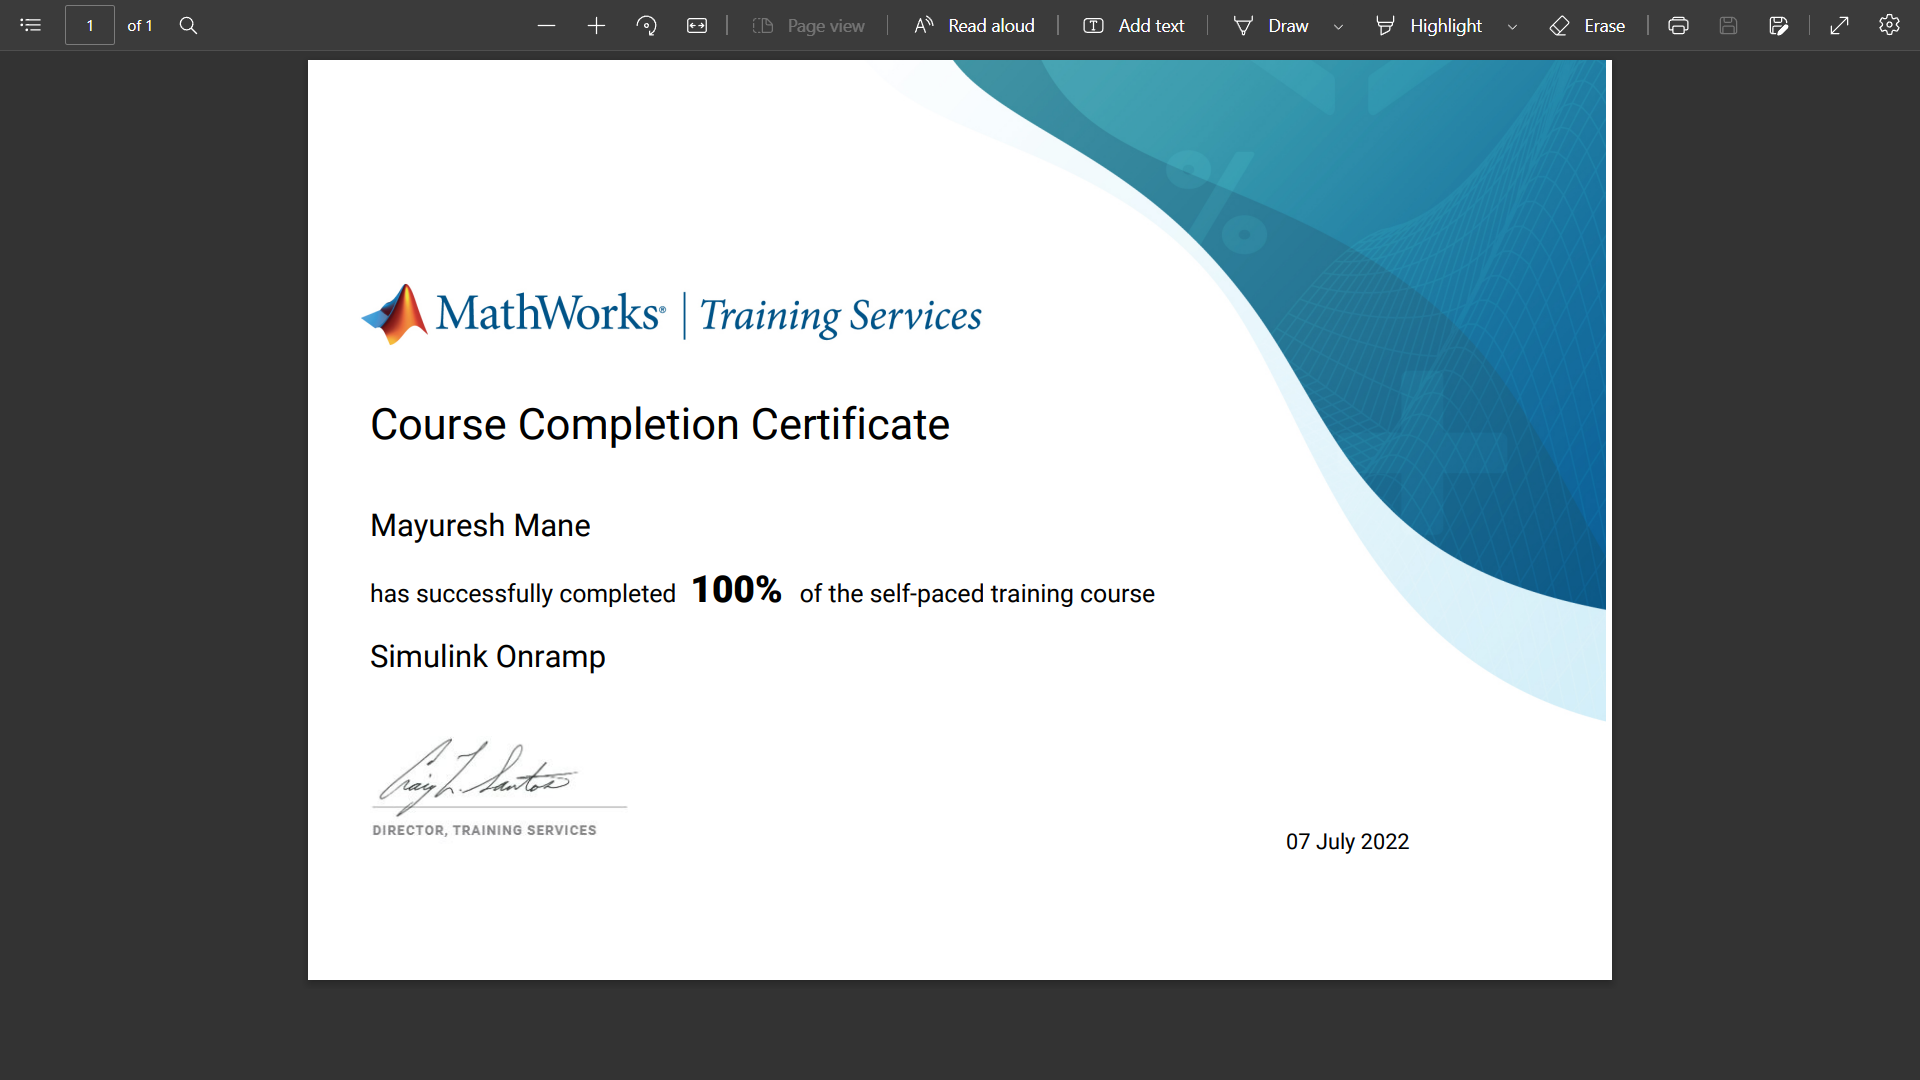
Task: Click the Save icon
Action: click(x=1728, y=25)
